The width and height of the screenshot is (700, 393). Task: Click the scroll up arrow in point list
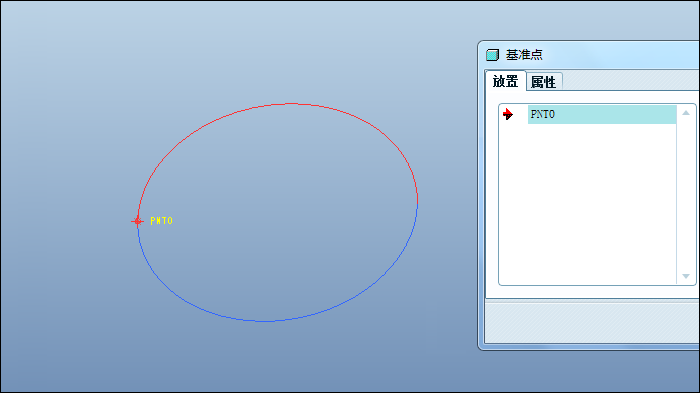click(x=686, y=113)
